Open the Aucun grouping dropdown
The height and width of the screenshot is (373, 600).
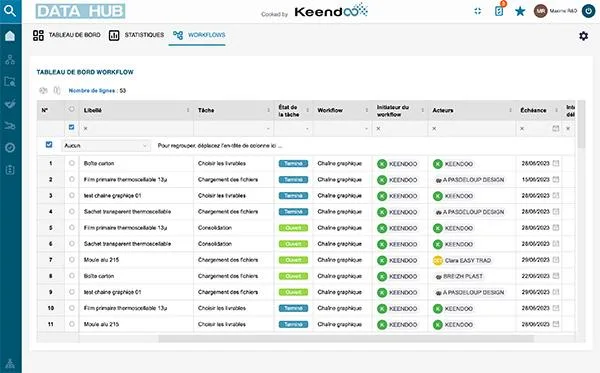click(106, 146)
